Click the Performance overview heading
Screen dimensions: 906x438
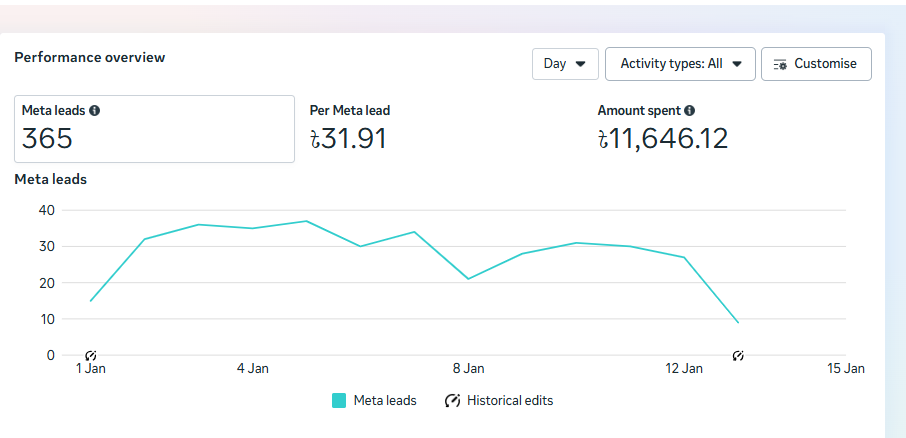(90, 57)
